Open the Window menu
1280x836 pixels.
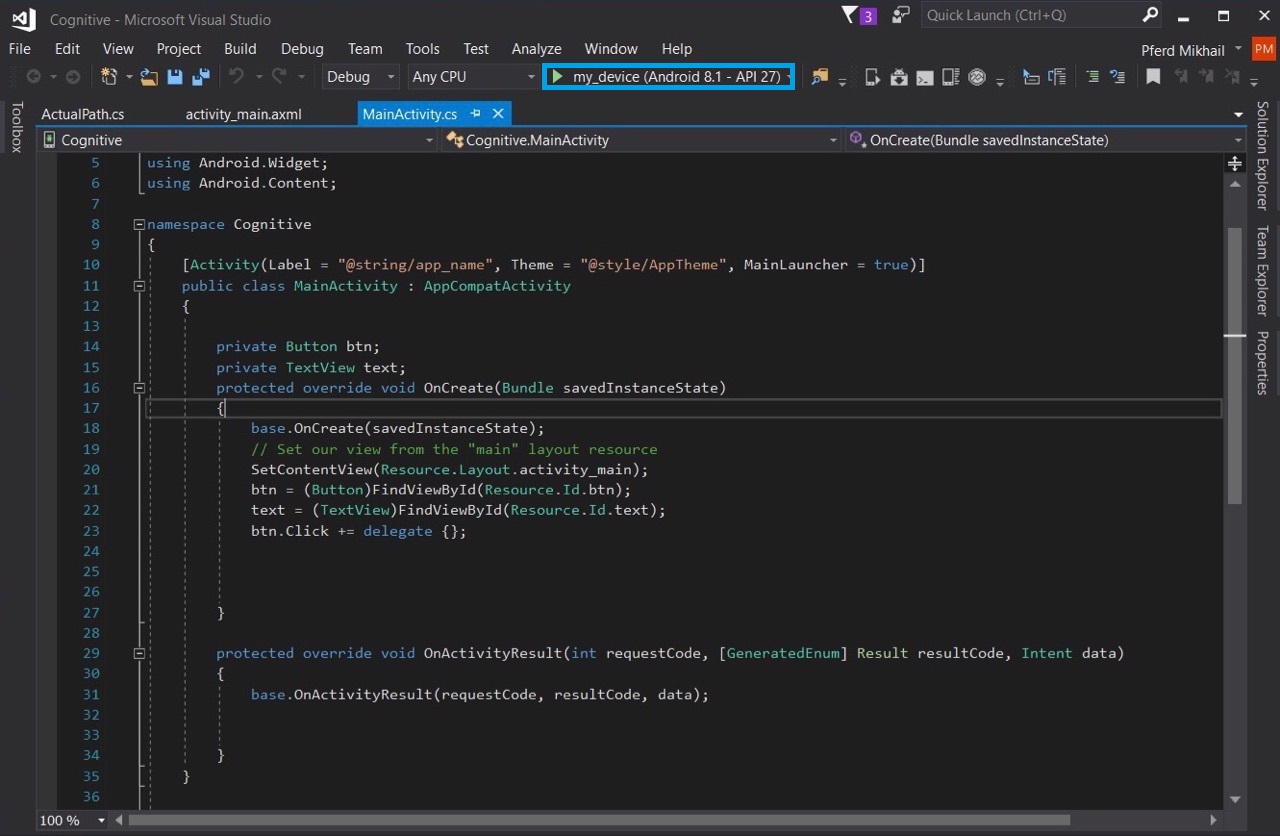coord(611,48)
